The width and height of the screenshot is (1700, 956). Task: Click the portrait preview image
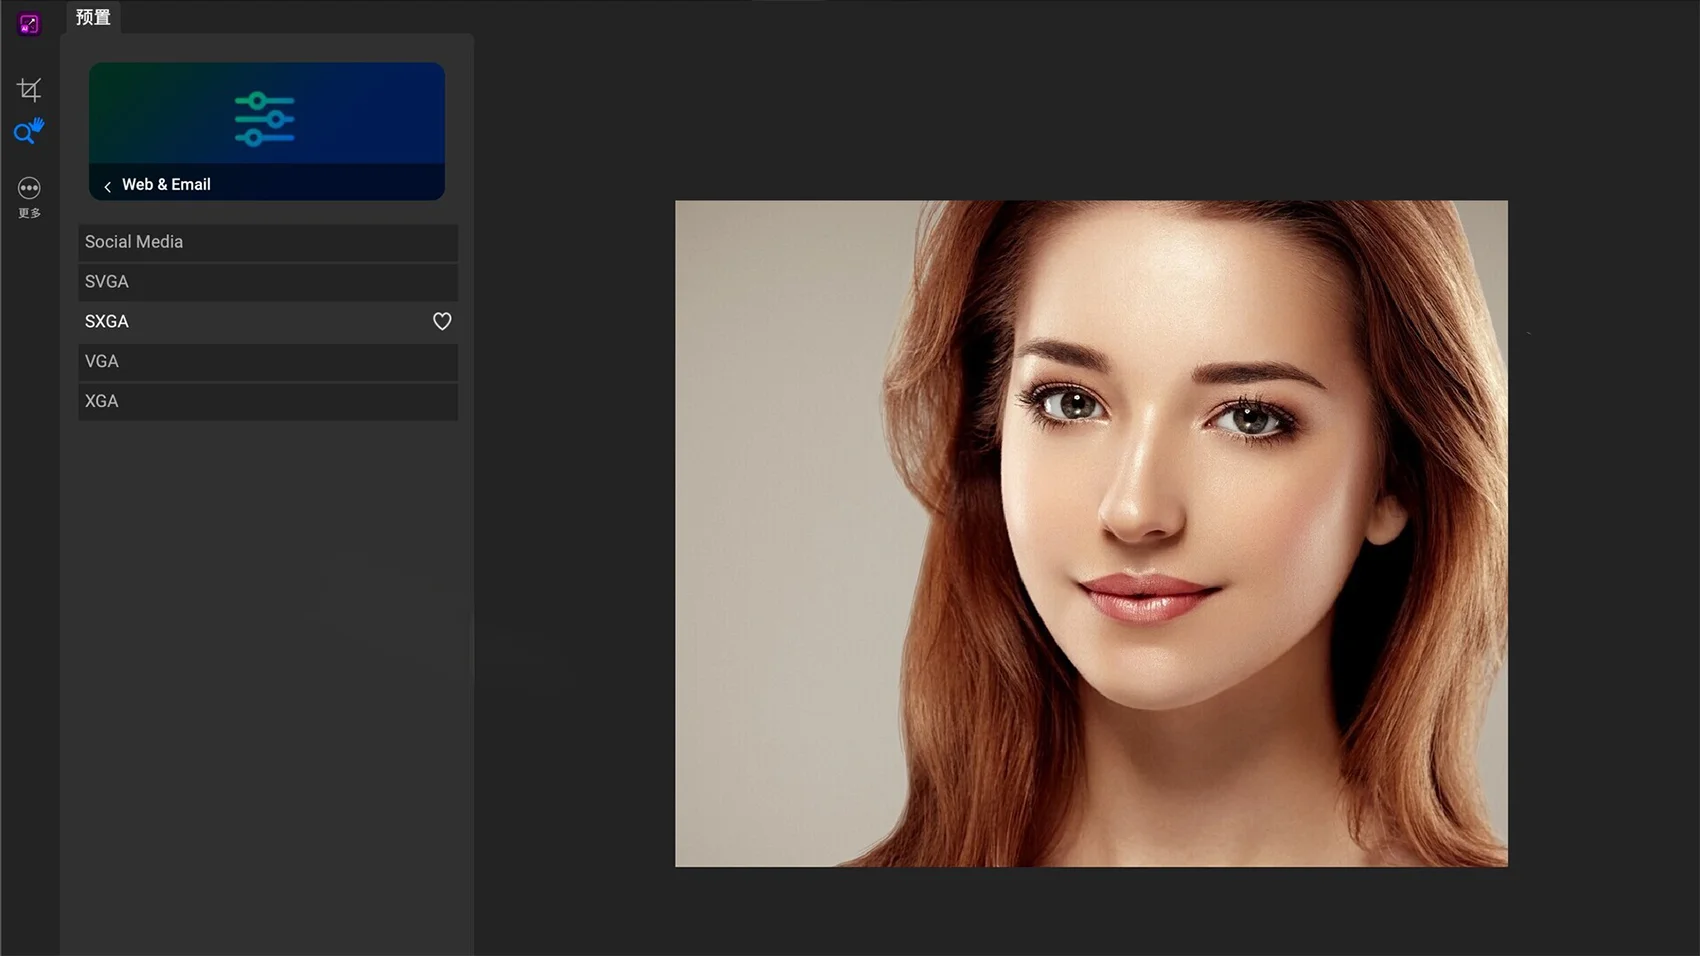tap(1091, 533)
